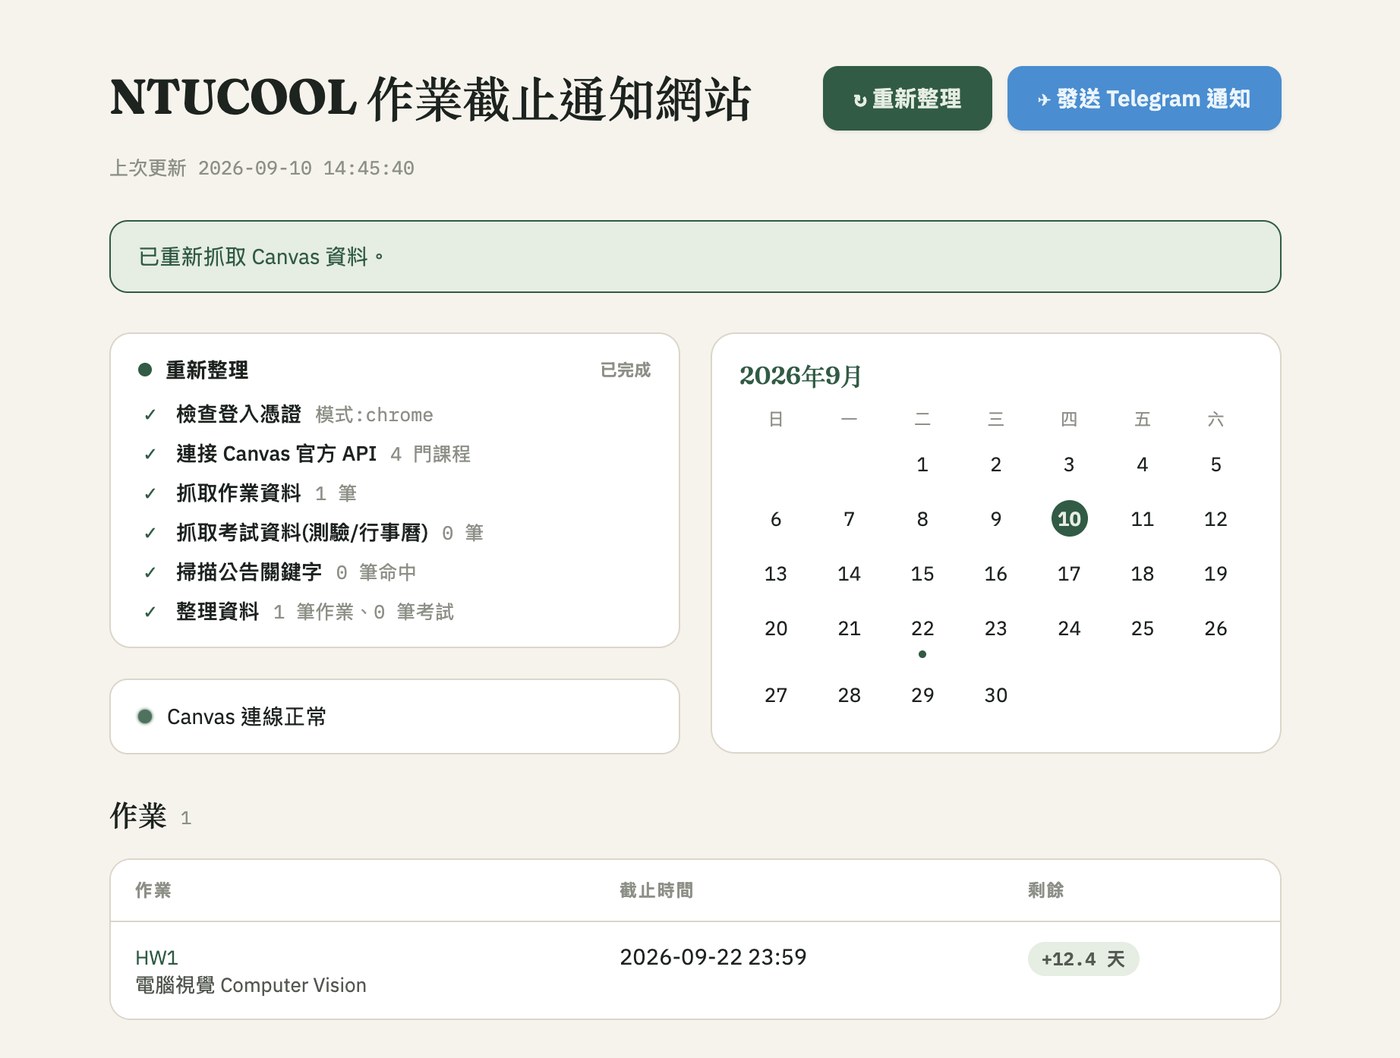Open the HW1 assignment link
1400x1058 pixels.
pyautogui.click(x=157, y=958)
